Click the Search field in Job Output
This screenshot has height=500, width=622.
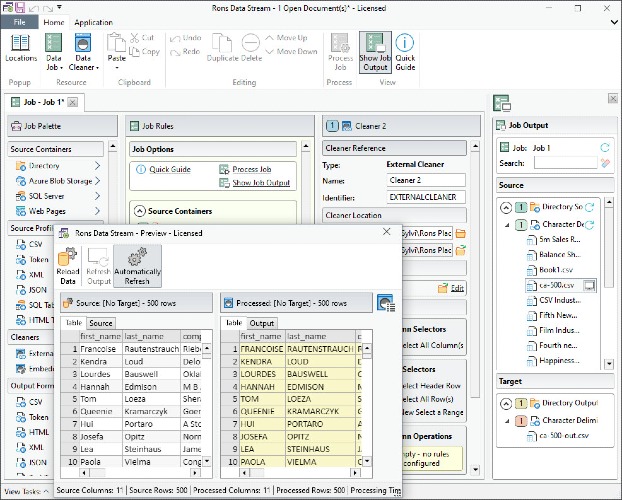tap(565, 163)
